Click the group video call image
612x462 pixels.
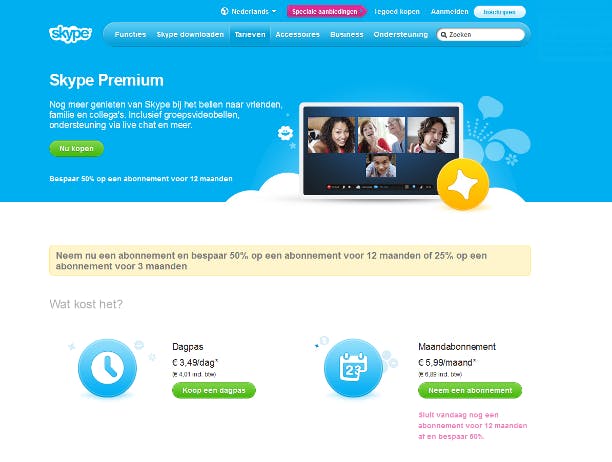(381, 149)
